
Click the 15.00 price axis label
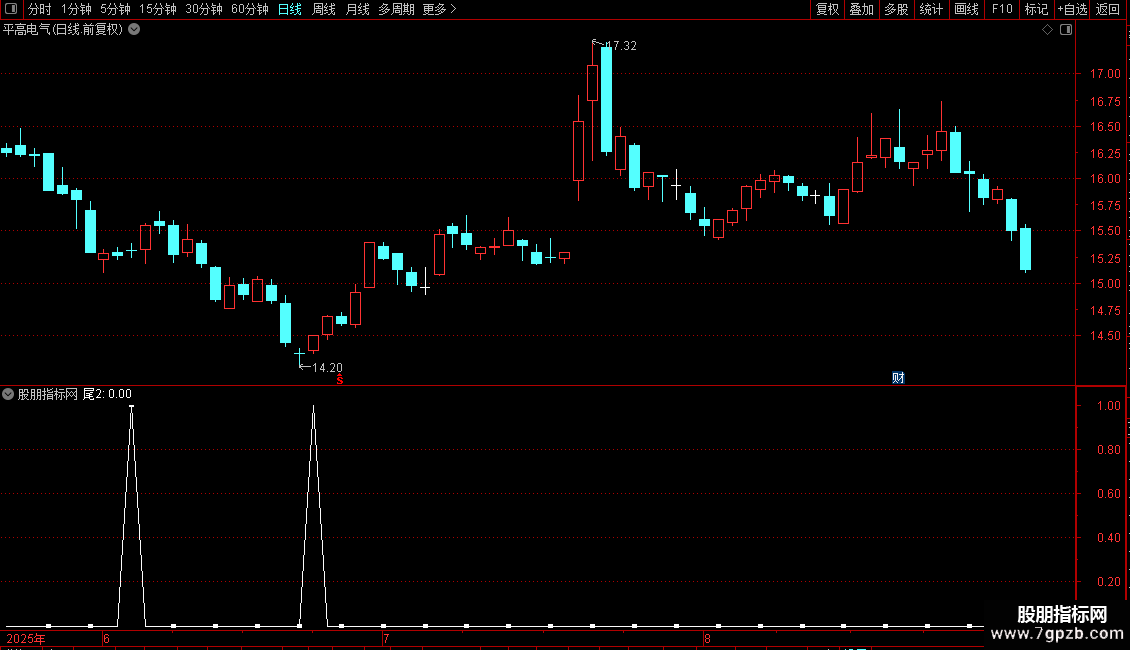click(1105, 284)
